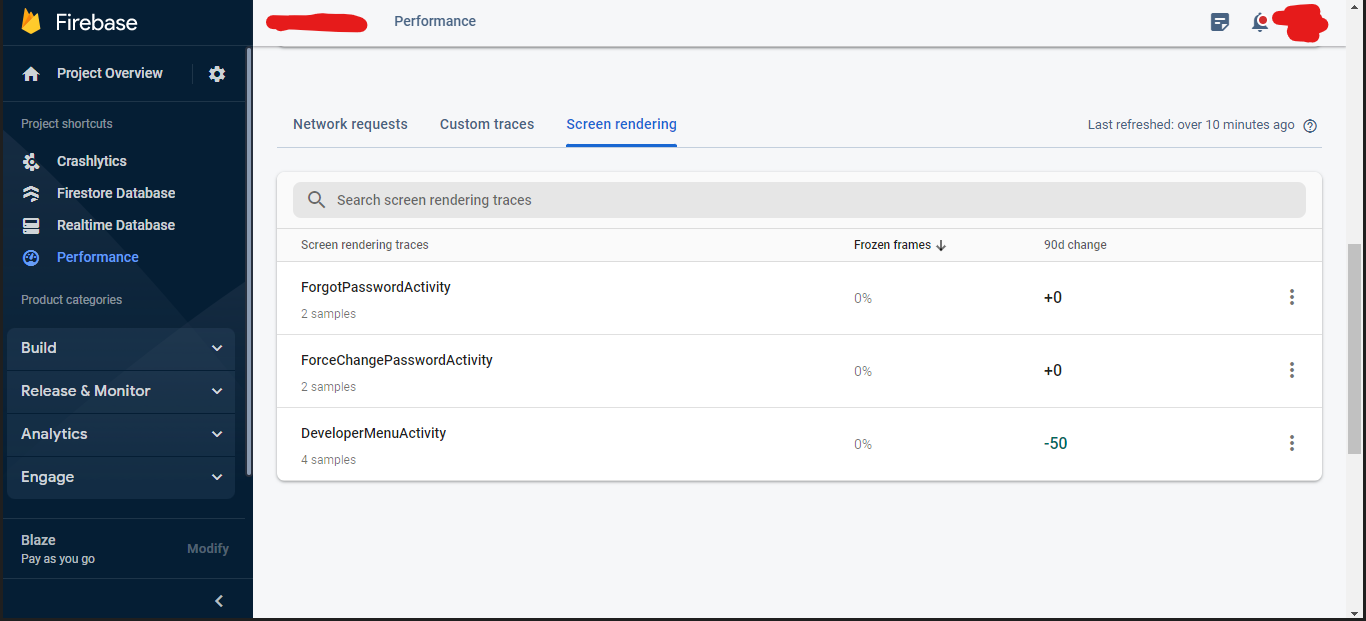The height and width of the screenshot is (621, 1366).
Task: Open project settings gear icon
Action: coord(217,74)
